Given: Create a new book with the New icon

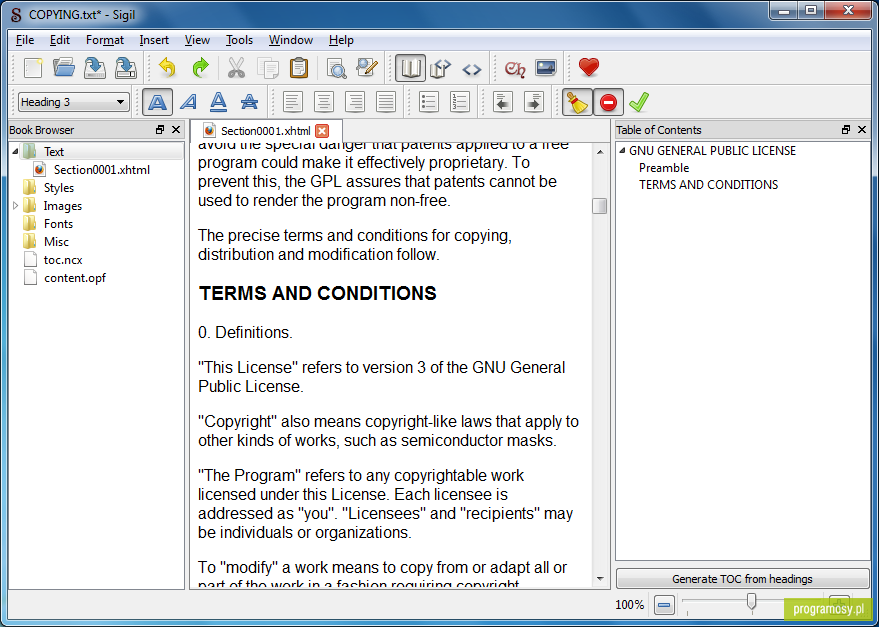Looking at the screenshot, I should (33, 68).
